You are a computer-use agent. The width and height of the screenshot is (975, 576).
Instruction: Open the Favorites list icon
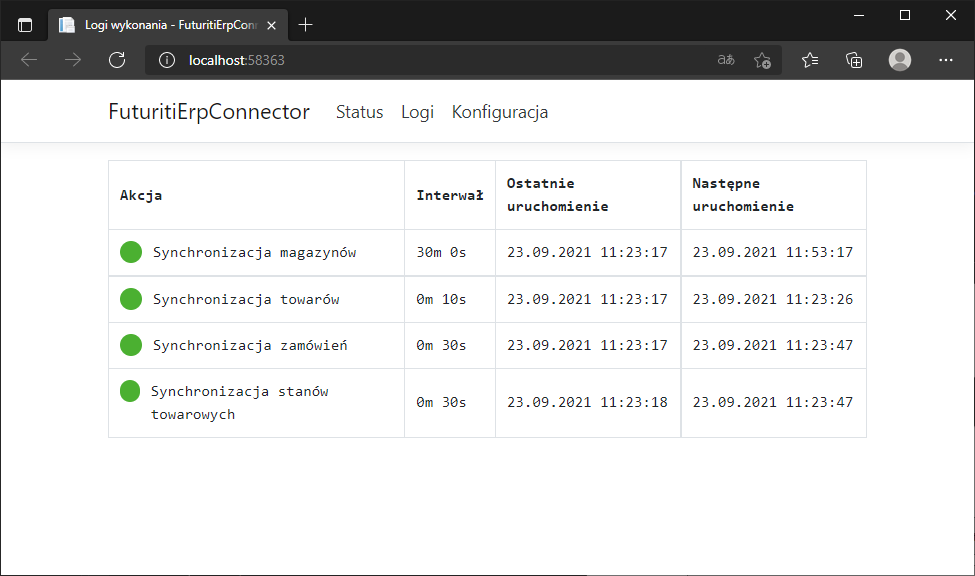click(x=810, y=60)
